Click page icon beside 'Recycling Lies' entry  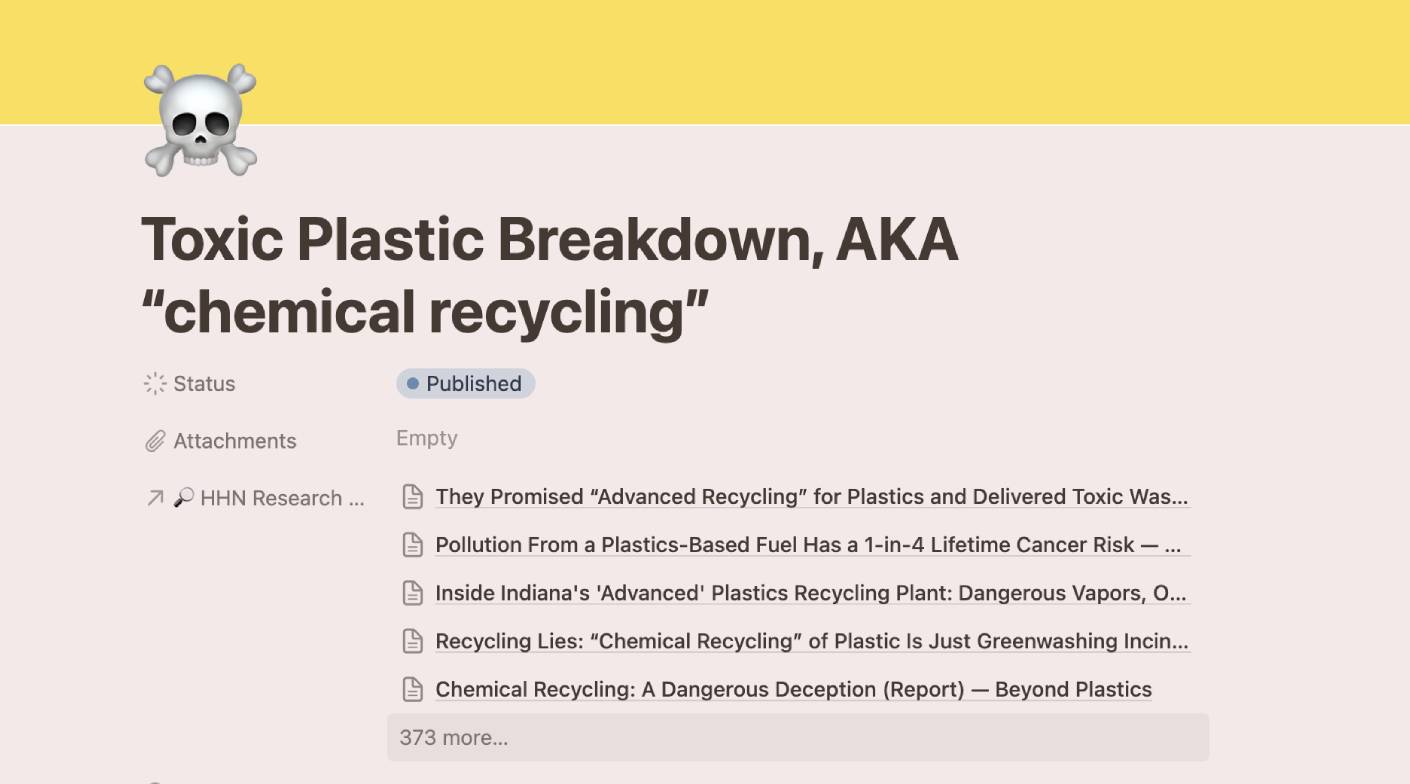[x=412, y=641]
